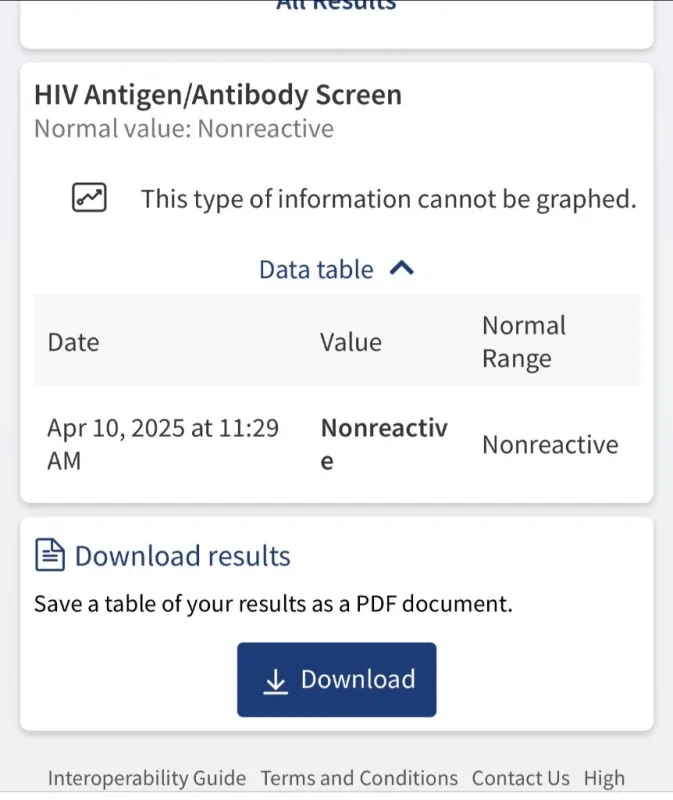
Task: Open the Interoperability Guide link
Action: click(x=147, y=778)
